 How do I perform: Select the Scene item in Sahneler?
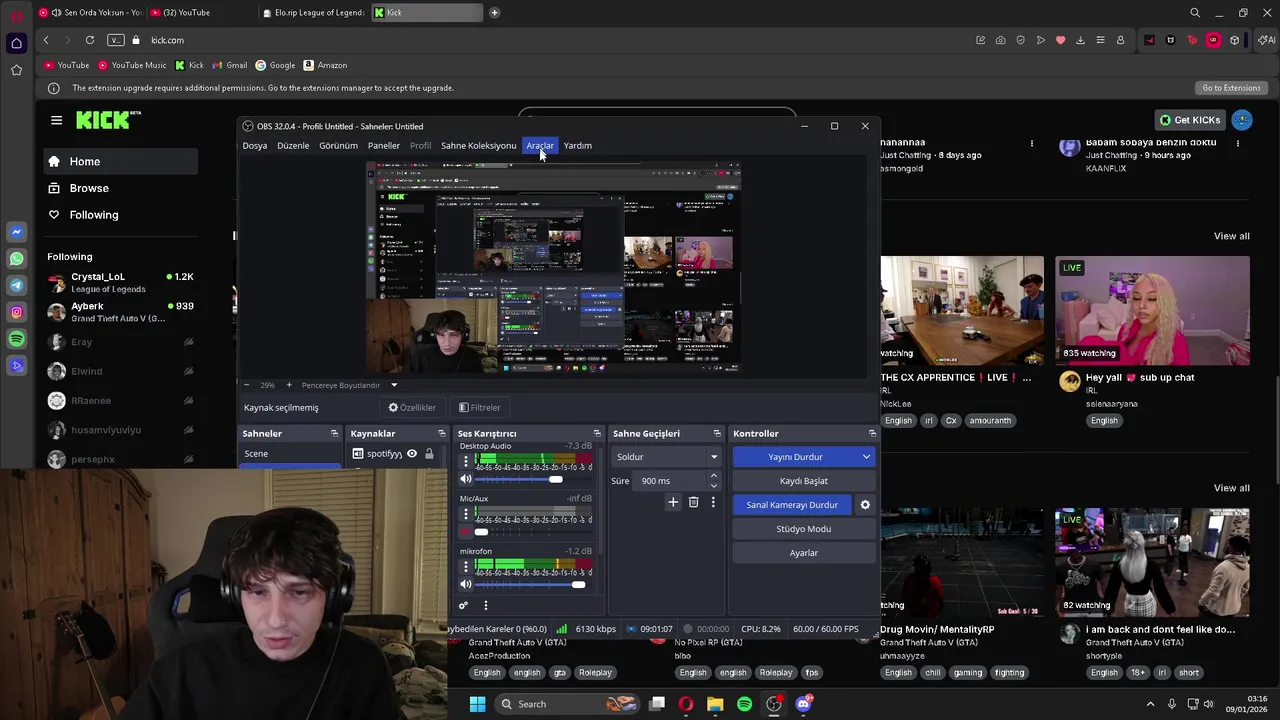[x=289, y=454]
